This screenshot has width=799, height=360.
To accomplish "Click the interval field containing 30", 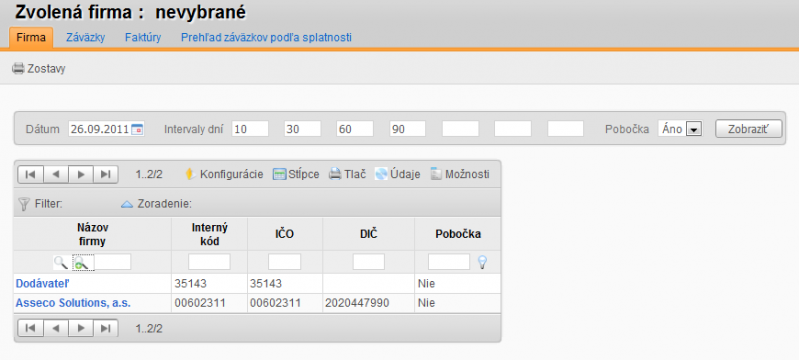I will pos(303,129).
